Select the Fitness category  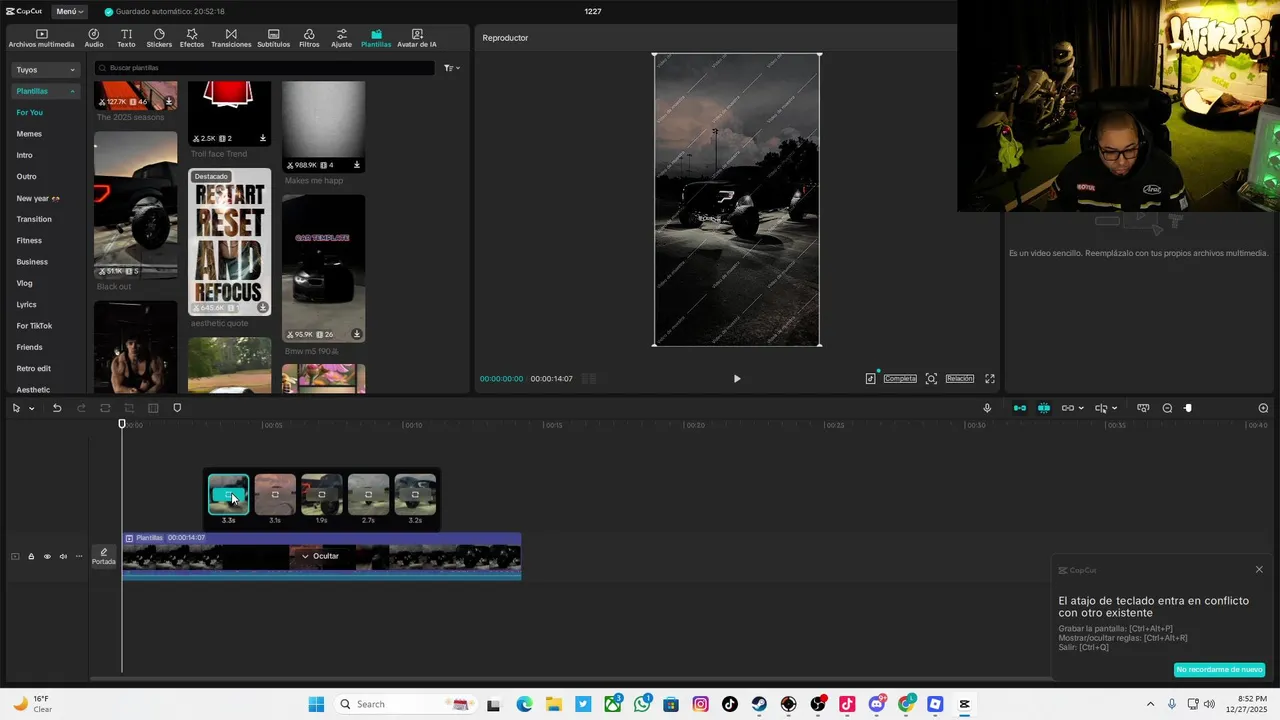point(29,240)
